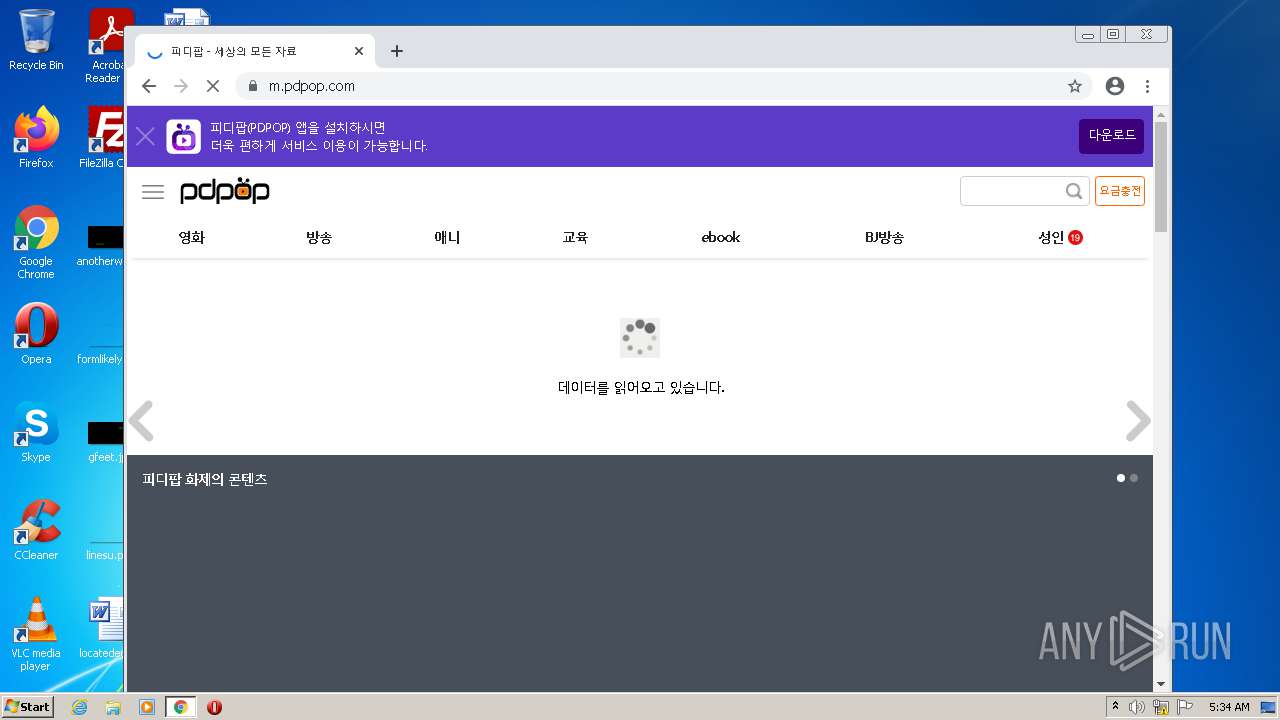Open Acrobat Reader desktop shortcut
This screenshot has height=720, width=1280.
pyautogui.click(x=107, y=46)
